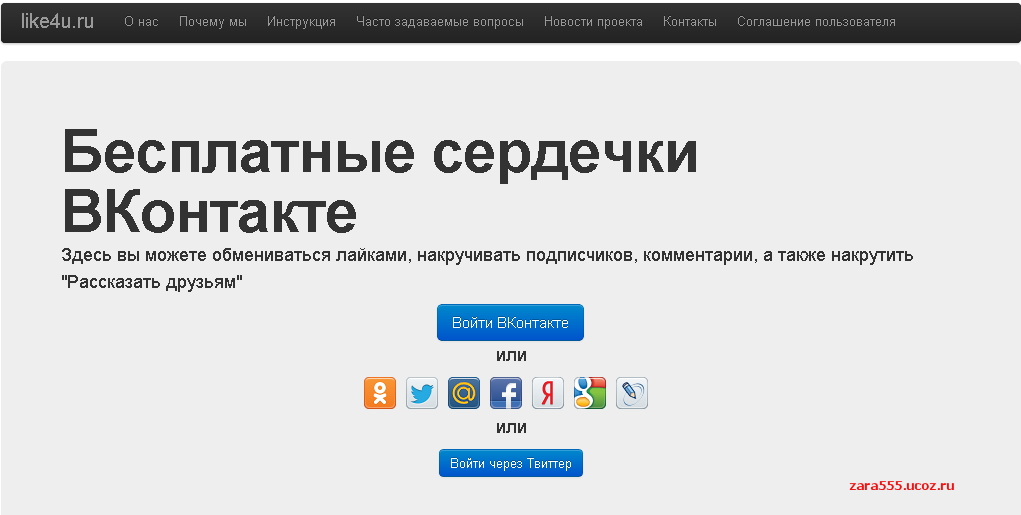Click the Twitter bird login icon

pos(422,393)
